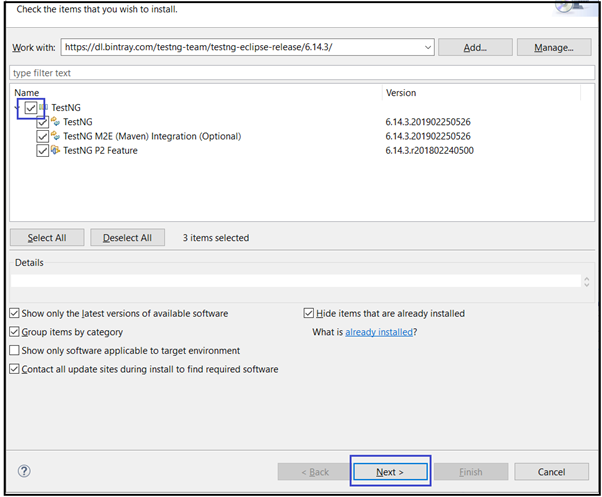Click the type filter text field
This screenshot has height=497, width=602.
point(302,73)
